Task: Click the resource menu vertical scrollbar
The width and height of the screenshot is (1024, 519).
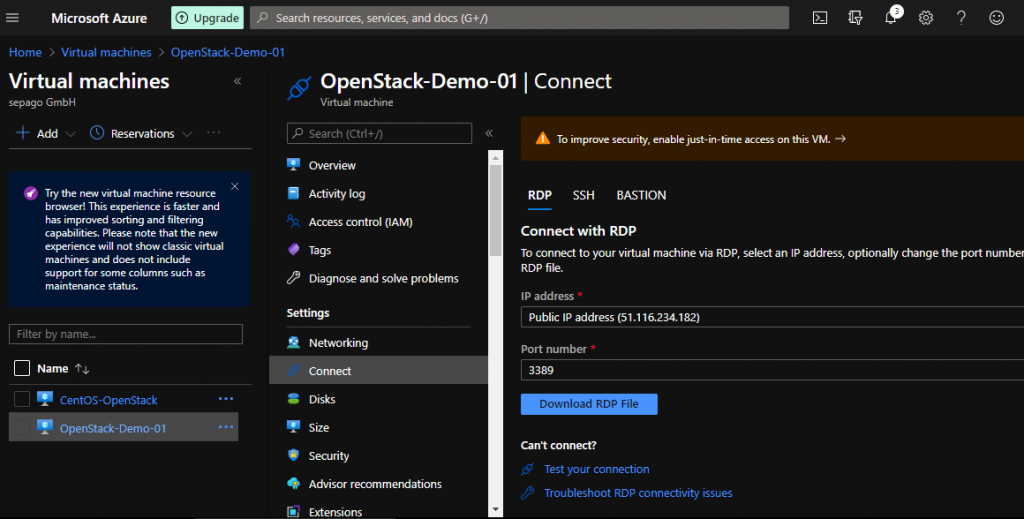Action: (x=495, y=210)
